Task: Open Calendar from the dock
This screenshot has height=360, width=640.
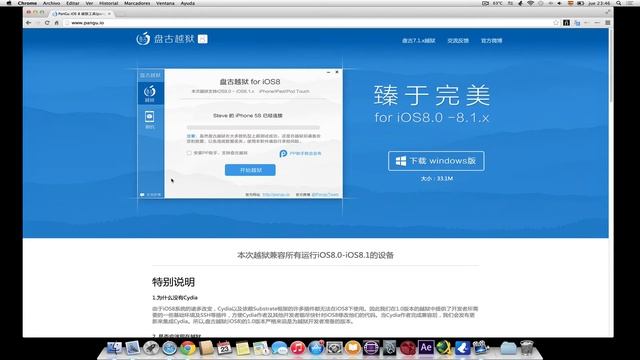Action: pos(224,348)
